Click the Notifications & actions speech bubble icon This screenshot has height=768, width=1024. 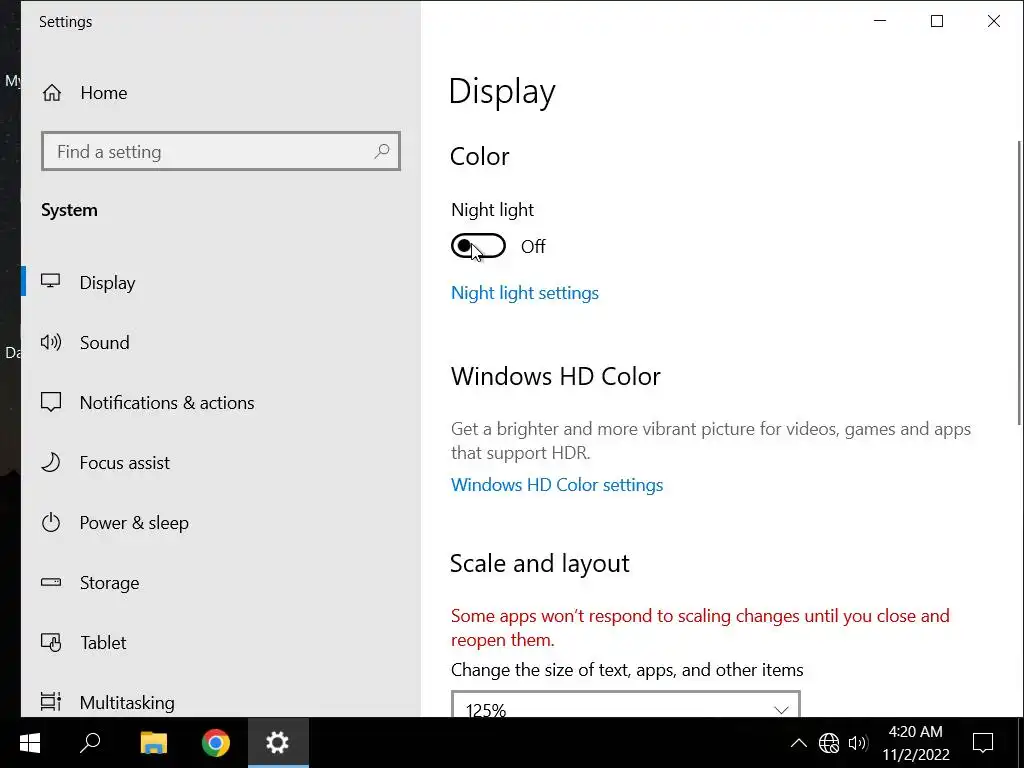coord(50,402)
